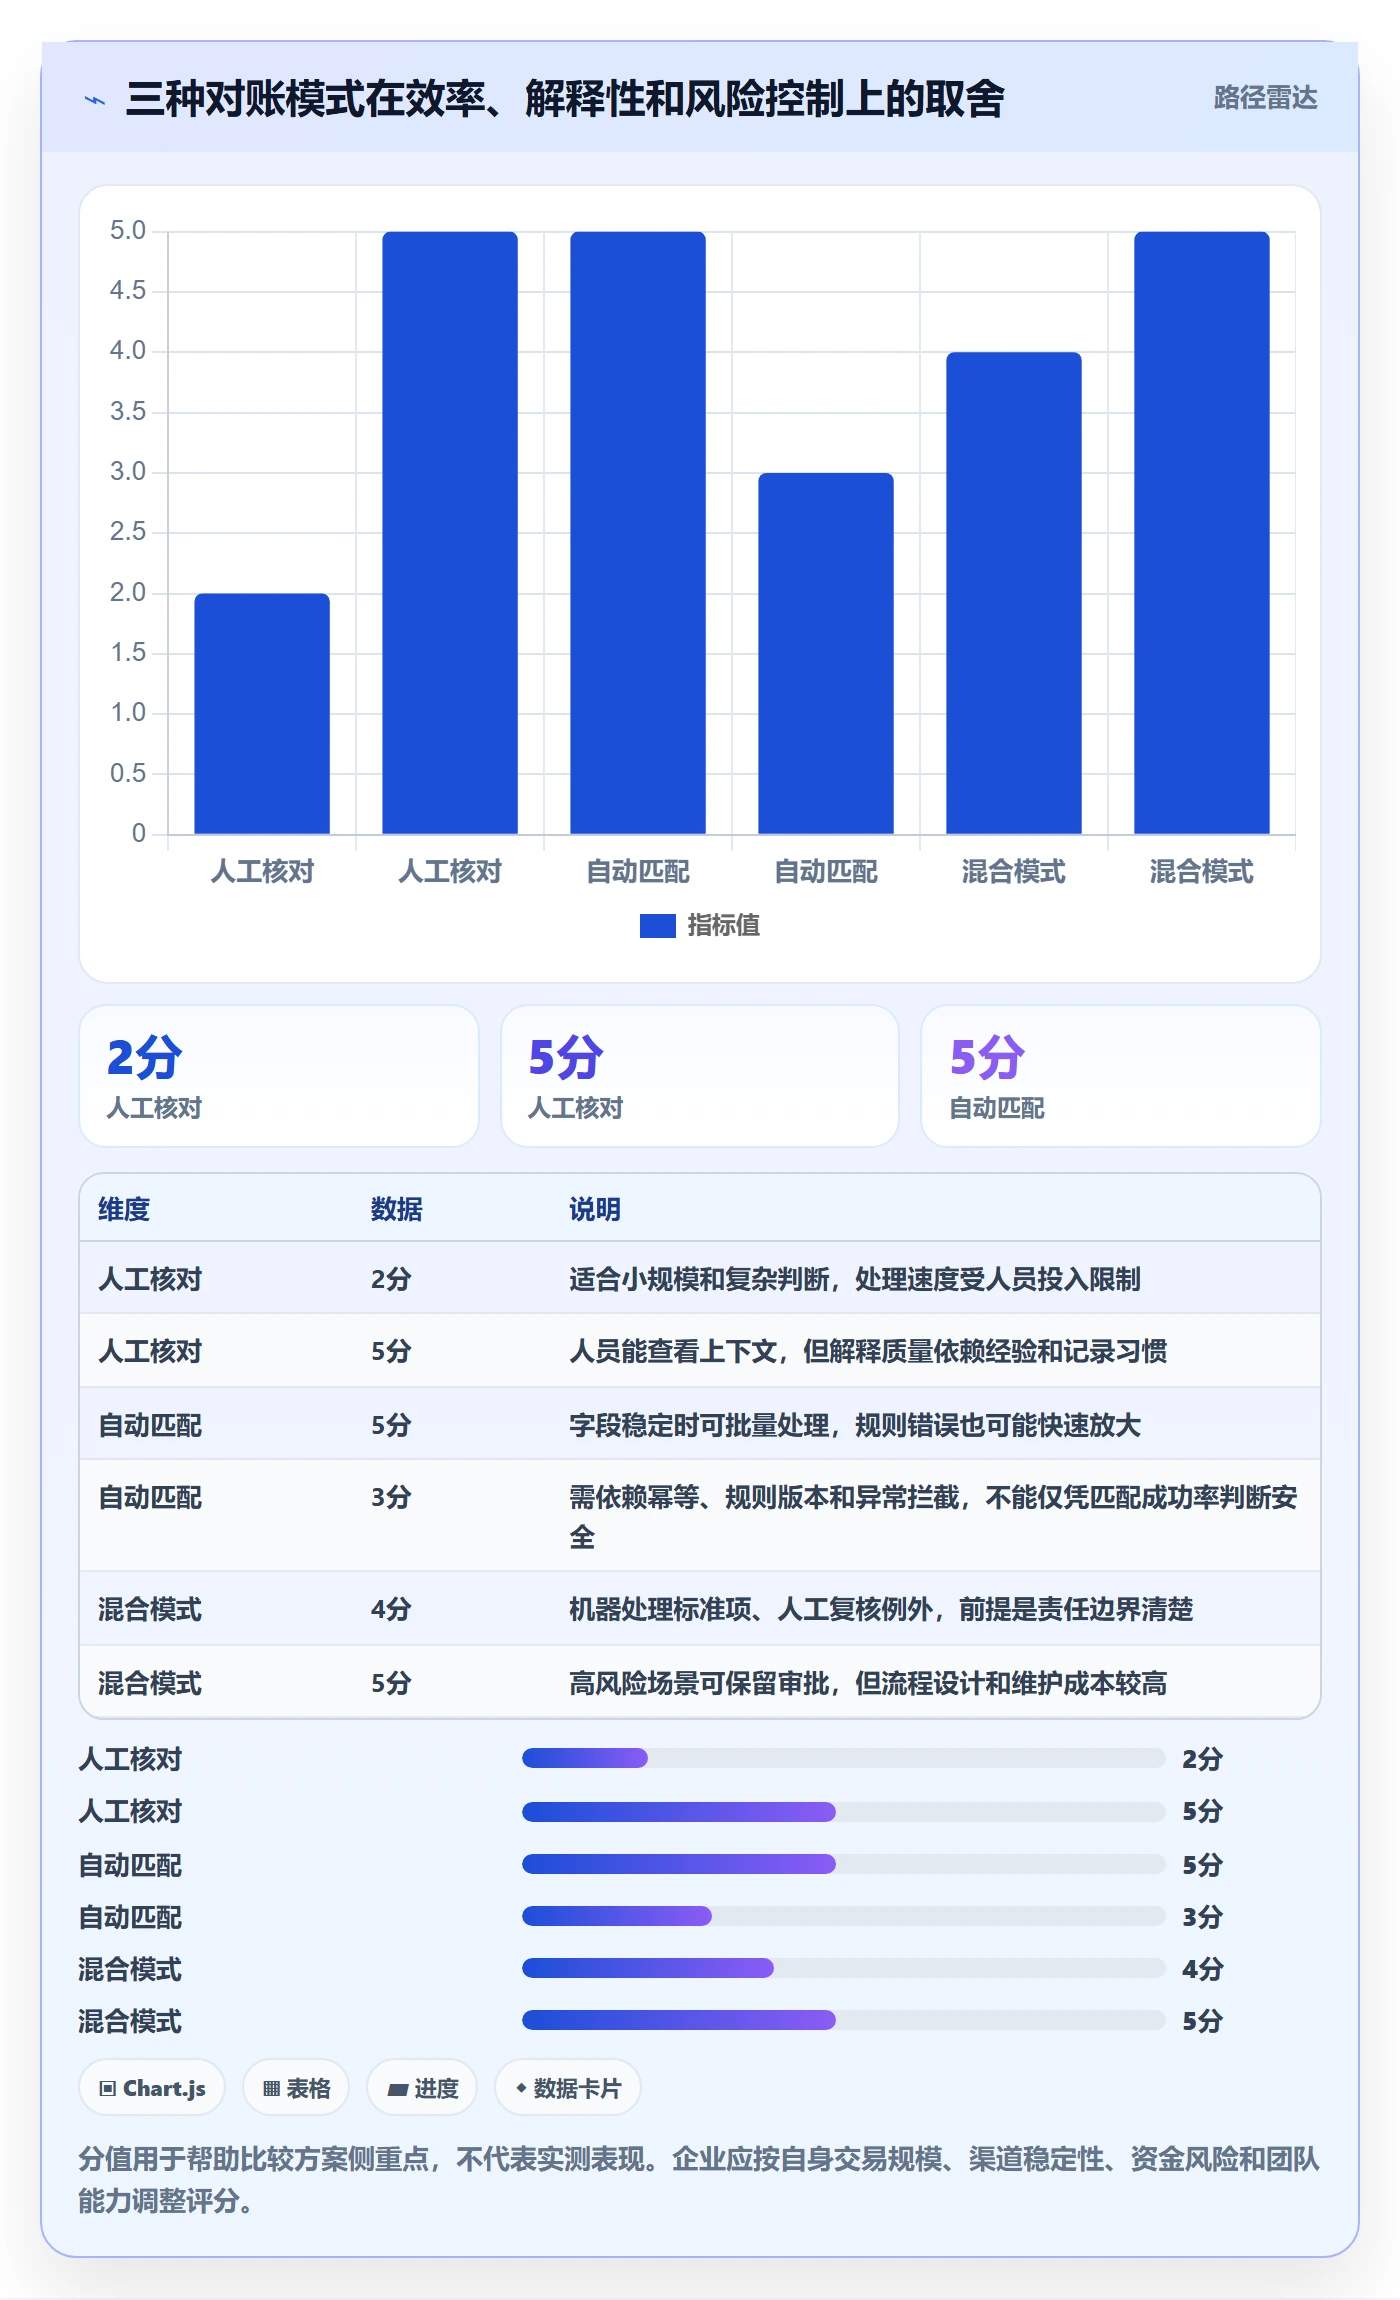
Task: Click the 维度 column header
Action: pos(124,1209)
